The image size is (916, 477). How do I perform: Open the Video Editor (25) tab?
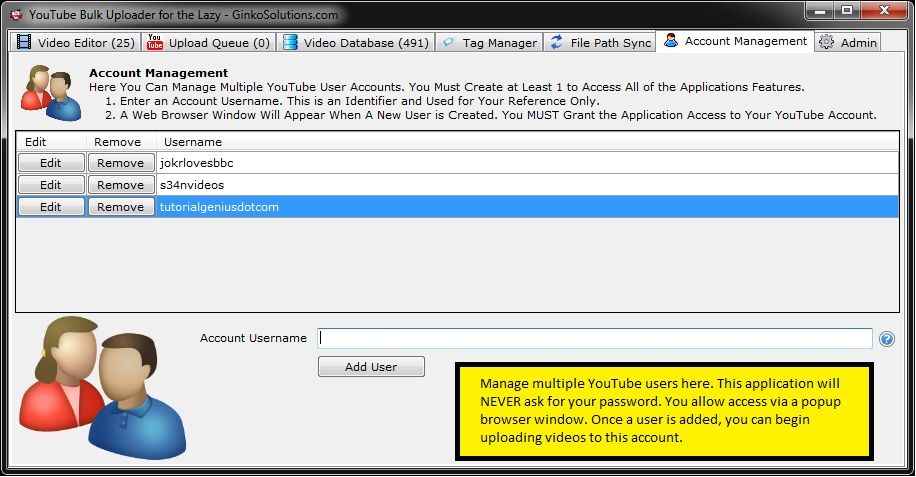point(75,43)
